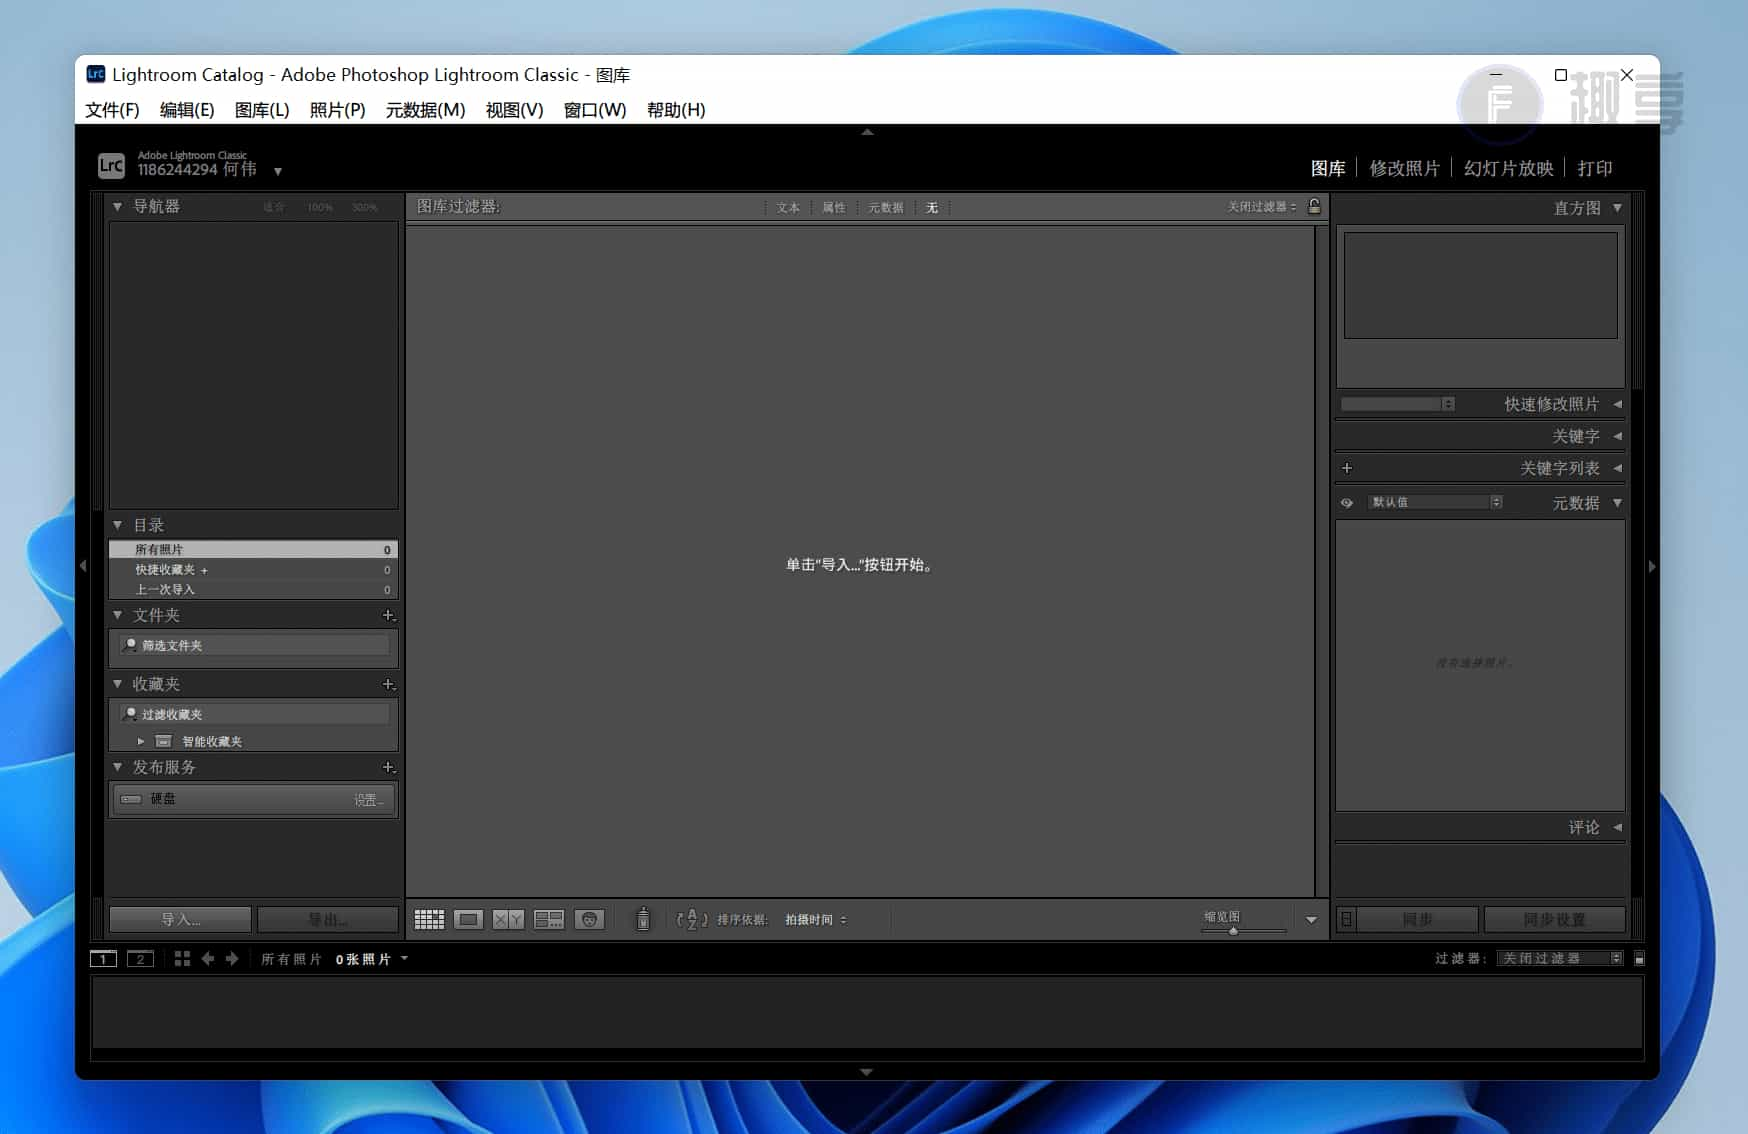This screenshot has height=1134, width=1748.
Task: Collapse the 文件夹 panel
Action: tap(117, 615)
